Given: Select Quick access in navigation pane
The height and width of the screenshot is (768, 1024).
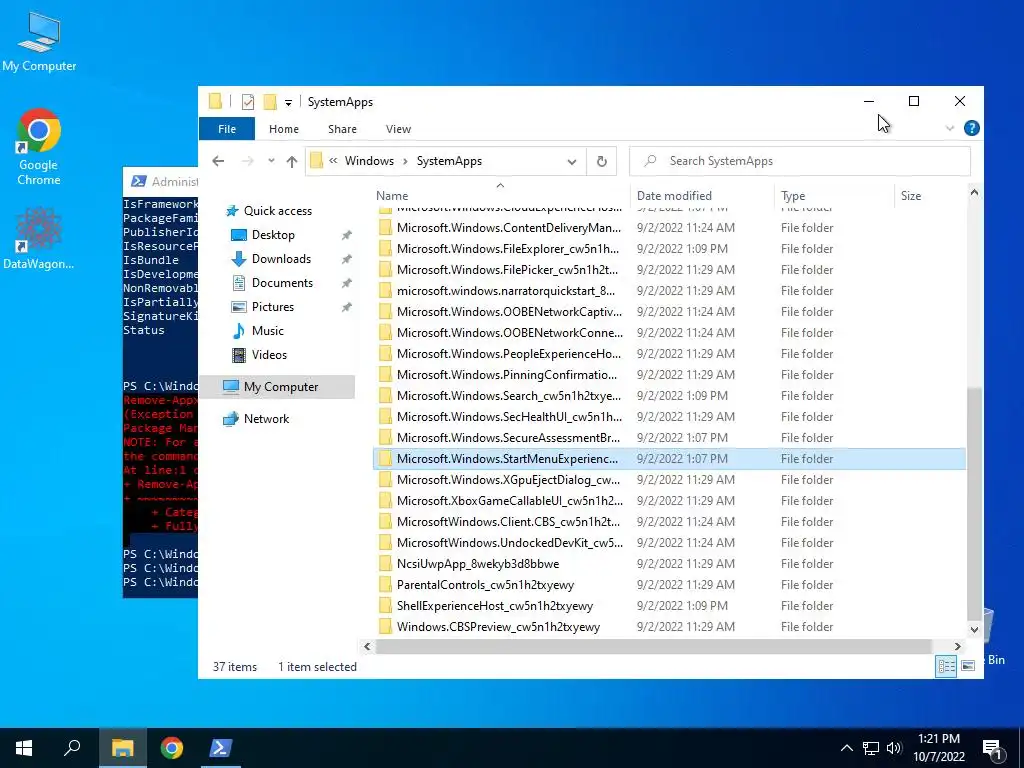Looking at the screenshot, I should point(278,210).
